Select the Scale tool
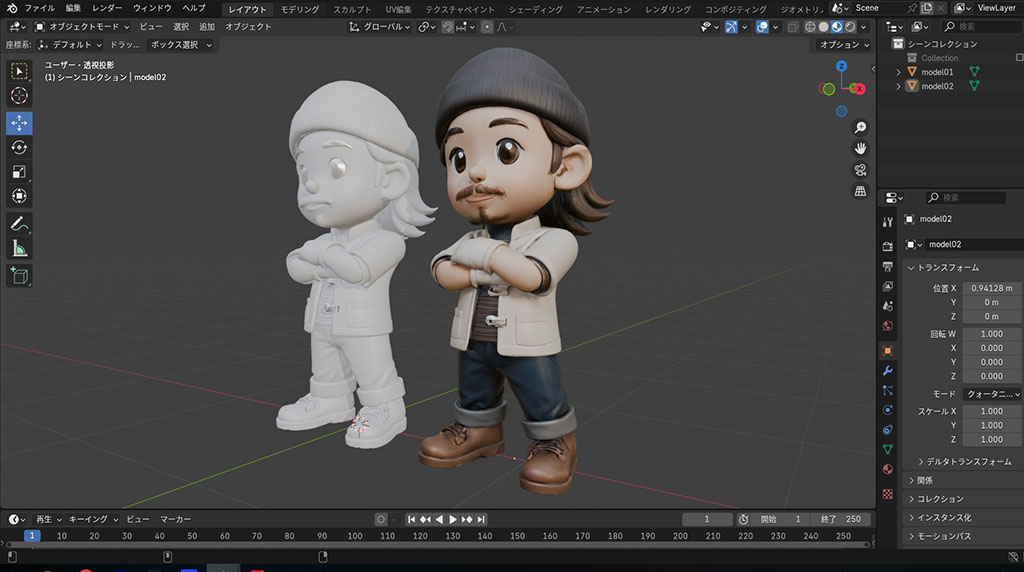This screenshot has width=1024, height=572. click(19, 172)
